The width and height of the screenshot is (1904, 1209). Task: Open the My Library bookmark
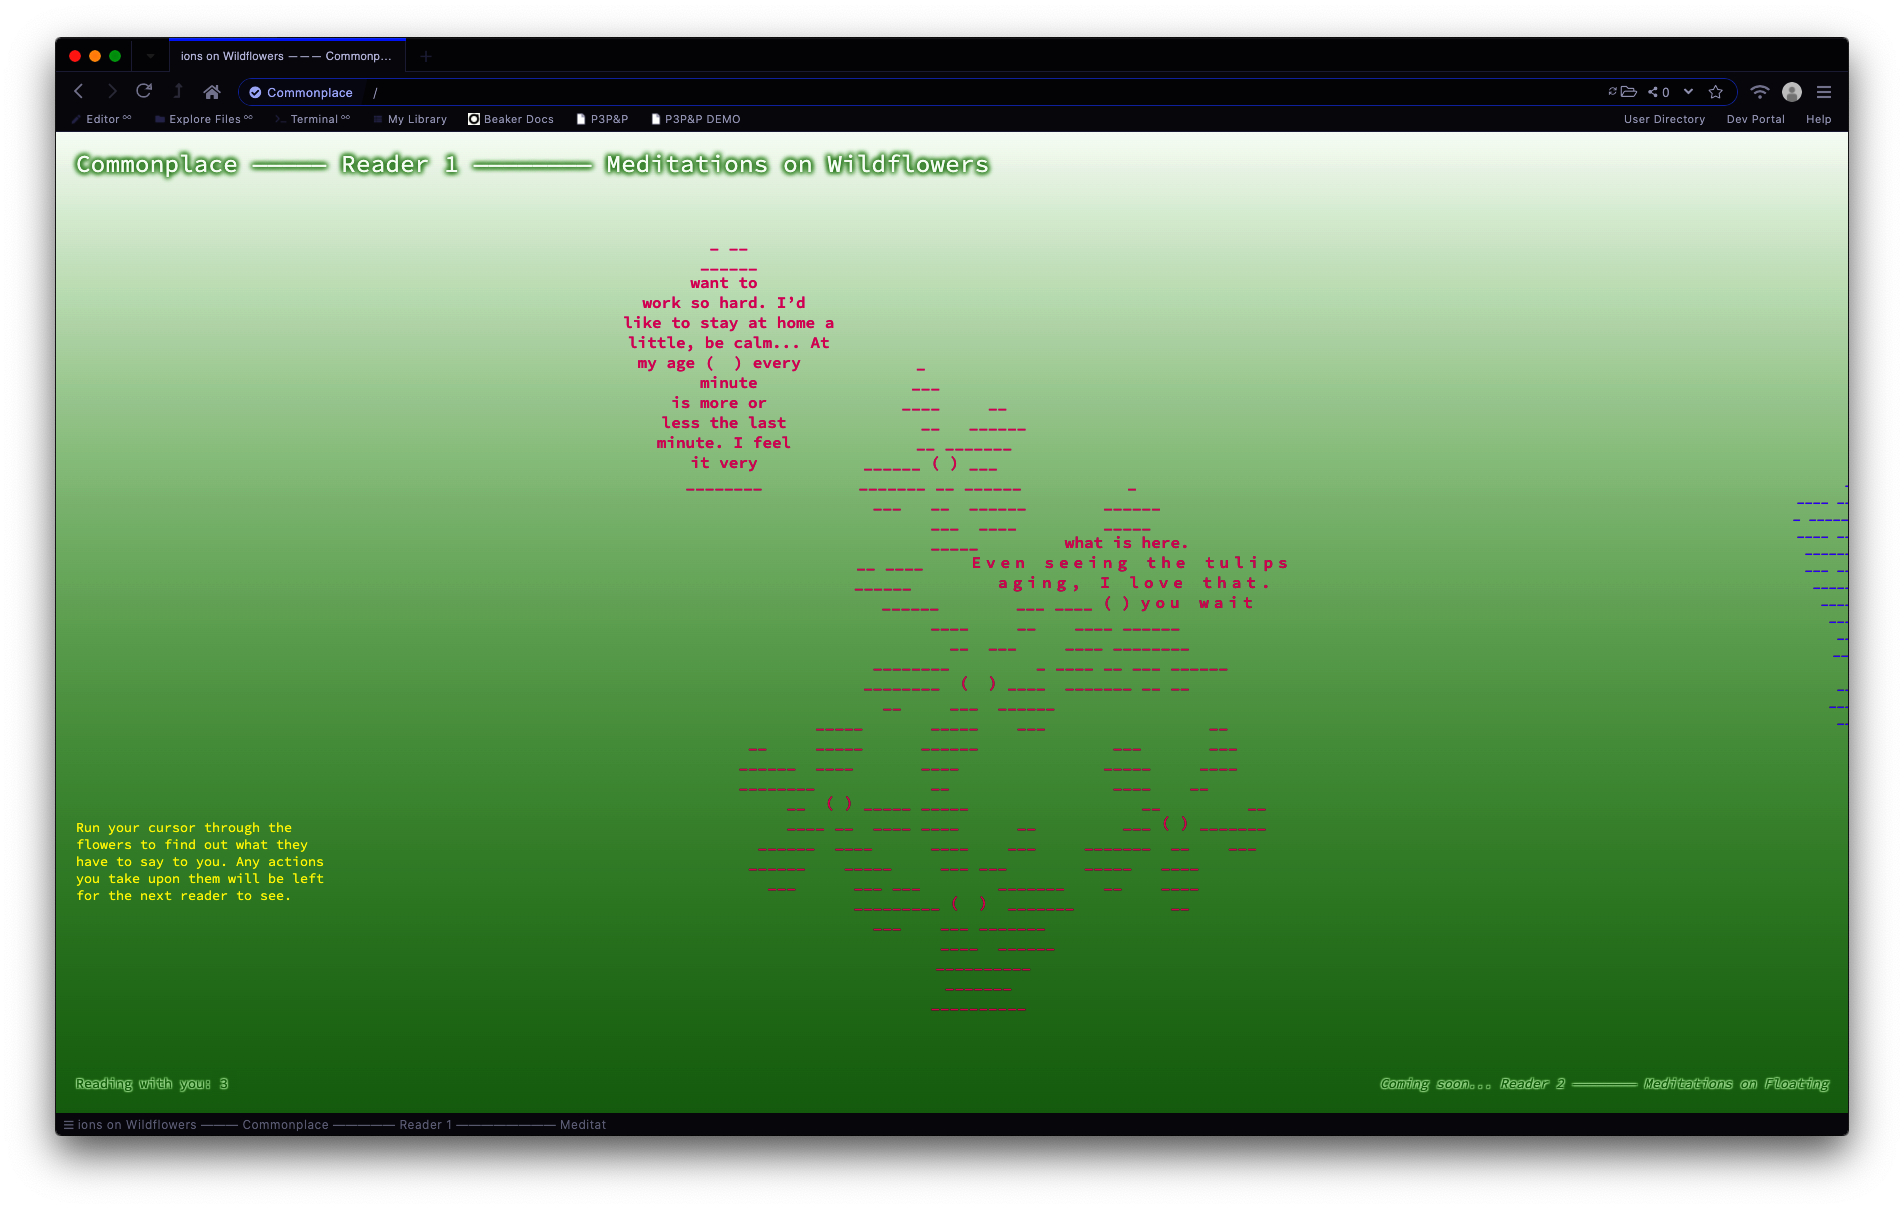[410, 119]
